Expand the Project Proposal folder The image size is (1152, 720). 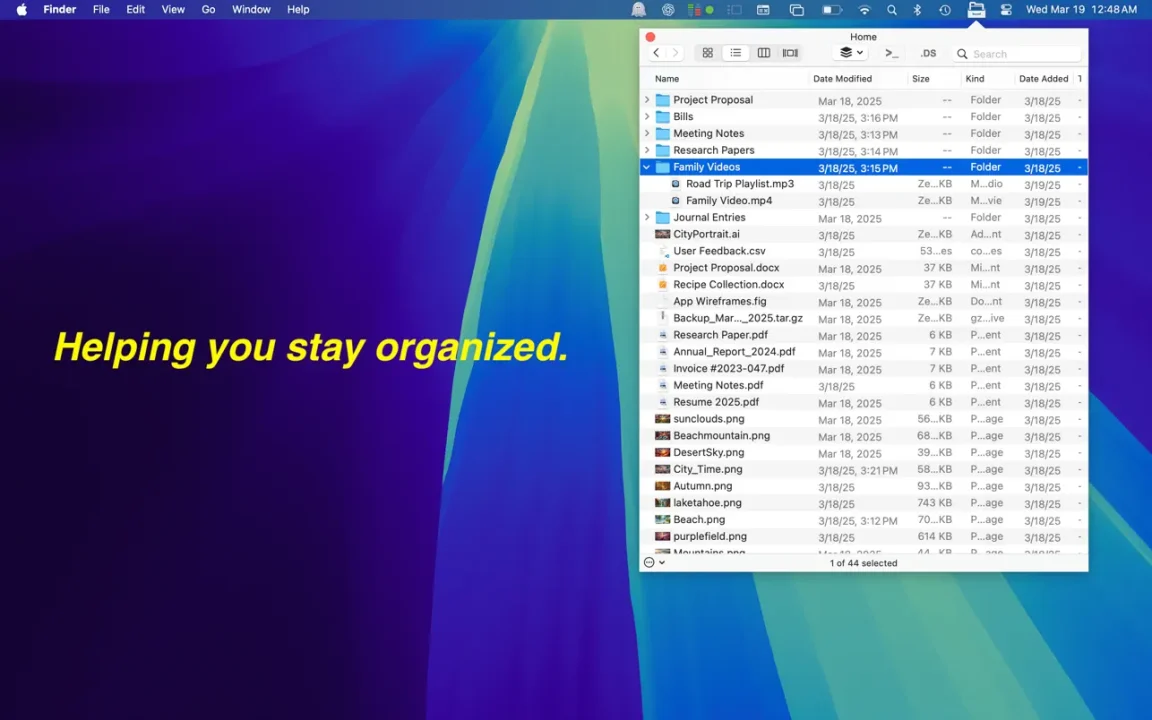tap(647, 100)
